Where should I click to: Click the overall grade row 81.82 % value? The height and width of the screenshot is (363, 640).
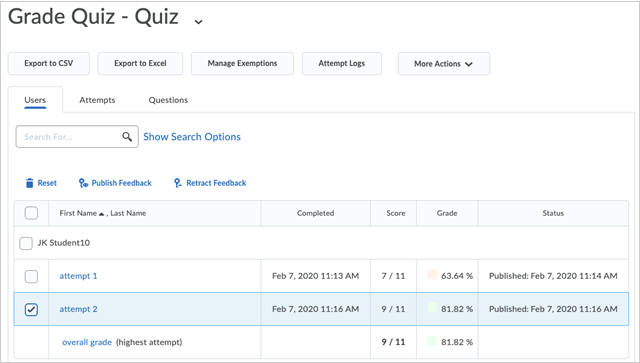457,342
